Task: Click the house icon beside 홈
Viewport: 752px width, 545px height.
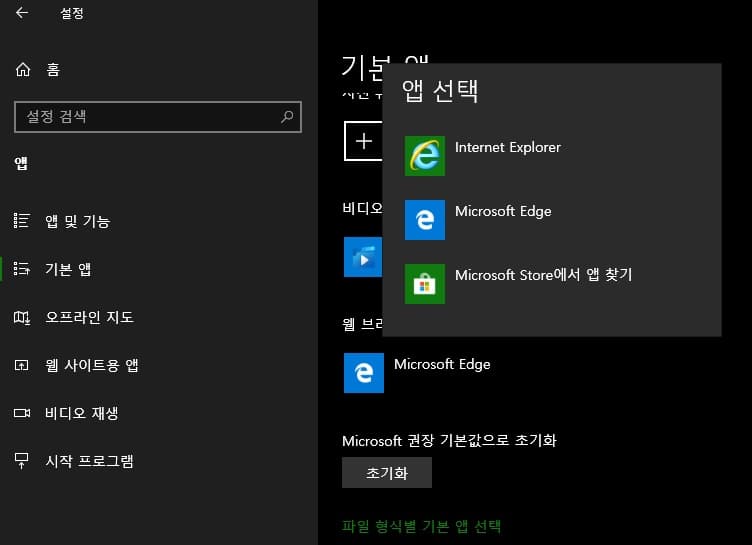Action: click(x=23, y=70)
